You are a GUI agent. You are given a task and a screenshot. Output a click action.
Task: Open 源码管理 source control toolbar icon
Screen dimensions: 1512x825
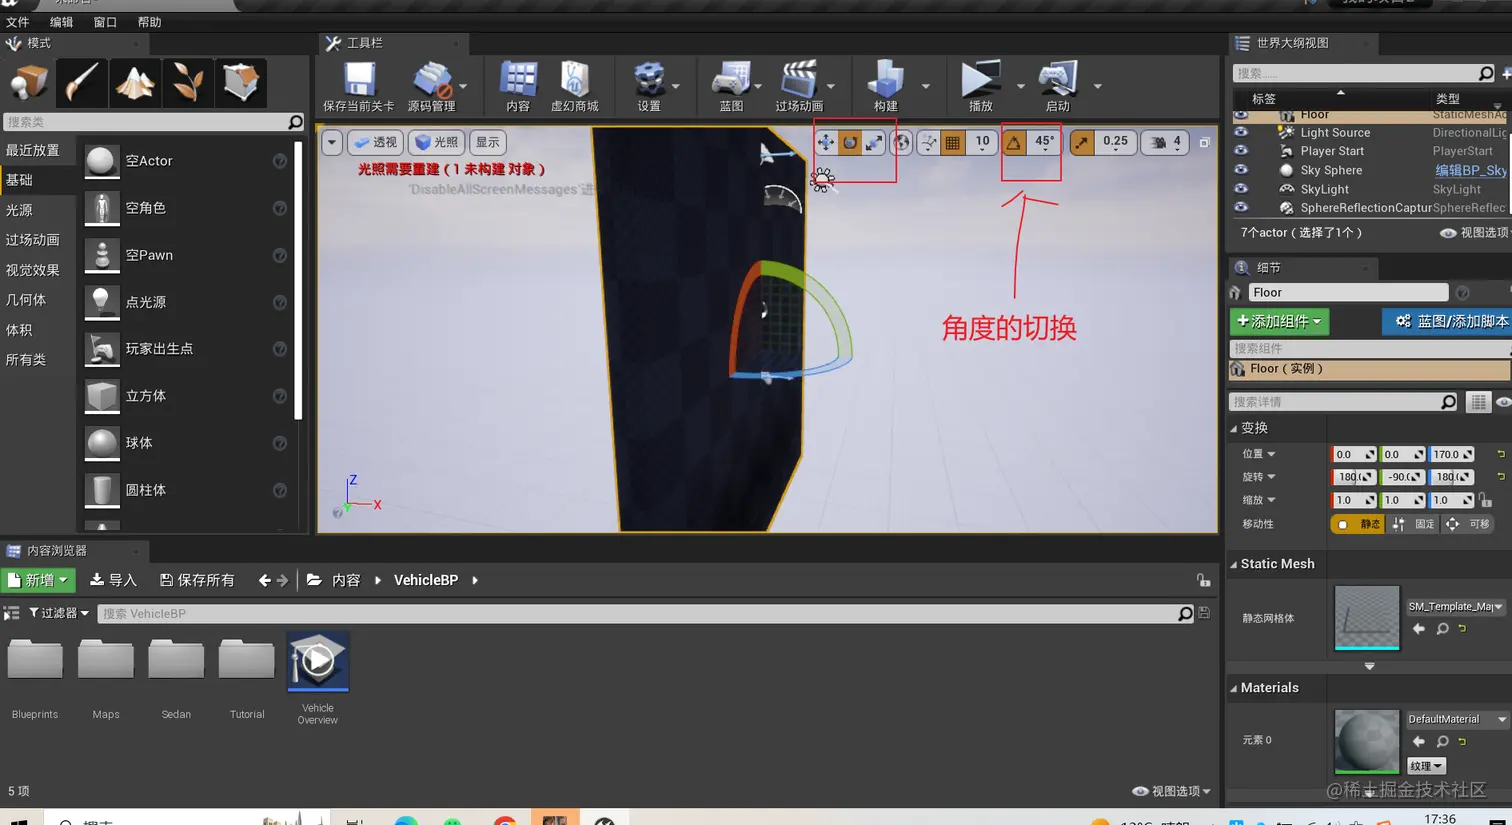point(431,86)
